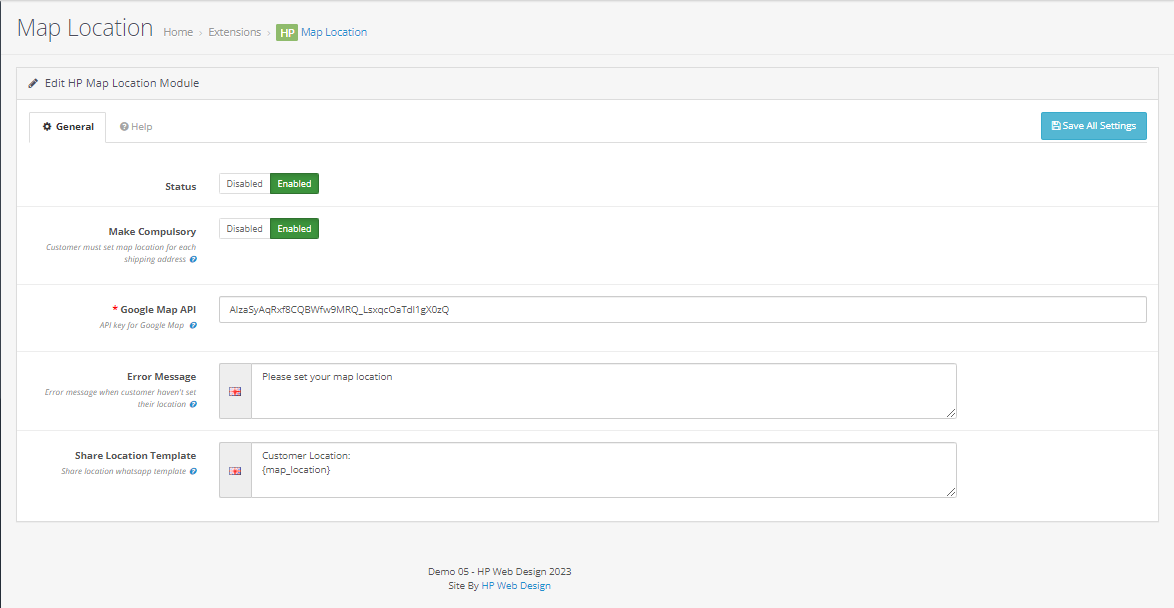Click the green HP badge in breadcrumb
Viewport: 1174px width, 608px height.
point(287,32)
